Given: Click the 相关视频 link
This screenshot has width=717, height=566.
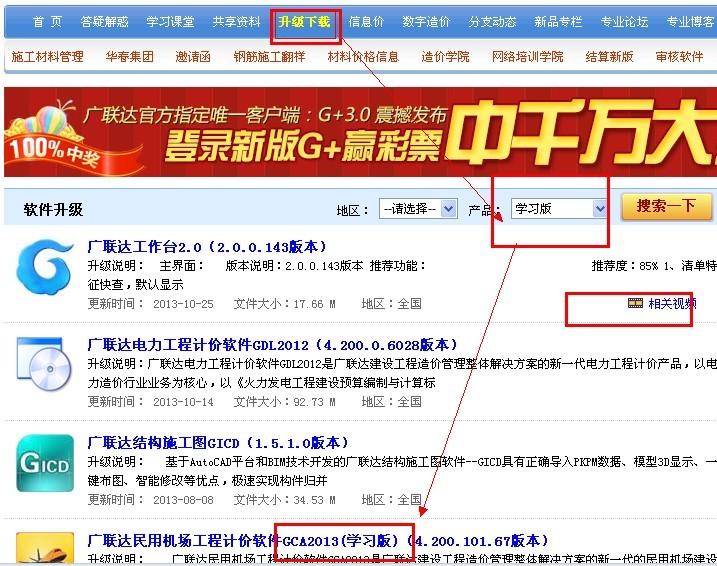Looking at the screenshot, I should point(672,304).
